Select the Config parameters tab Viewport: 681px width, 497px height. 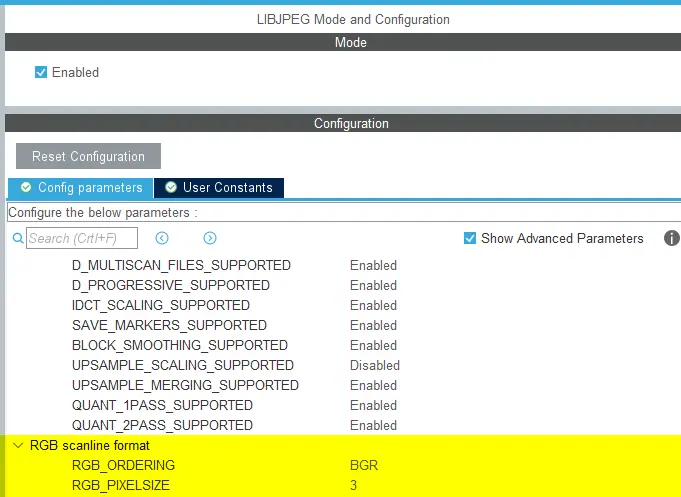click(x=90, y=188)
